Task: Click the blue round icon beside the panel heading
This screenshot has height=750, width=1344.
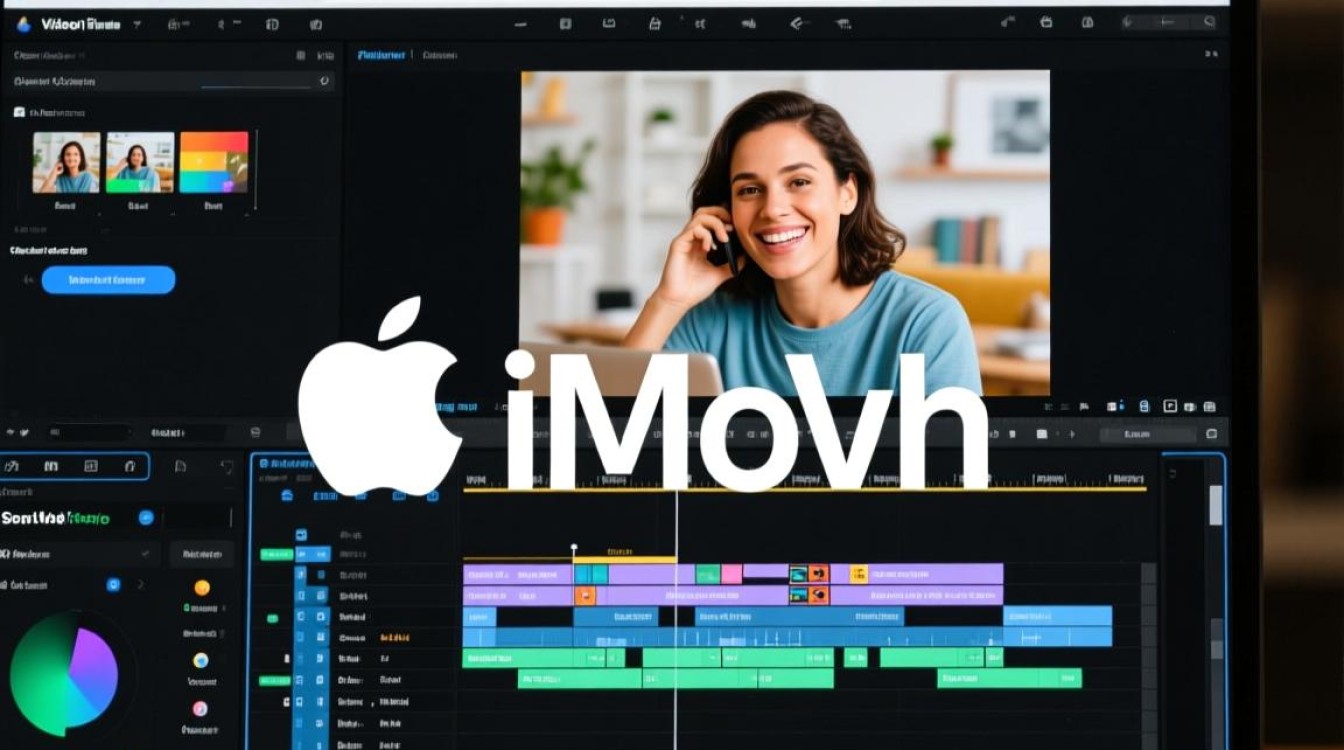Action: (146, 518)
